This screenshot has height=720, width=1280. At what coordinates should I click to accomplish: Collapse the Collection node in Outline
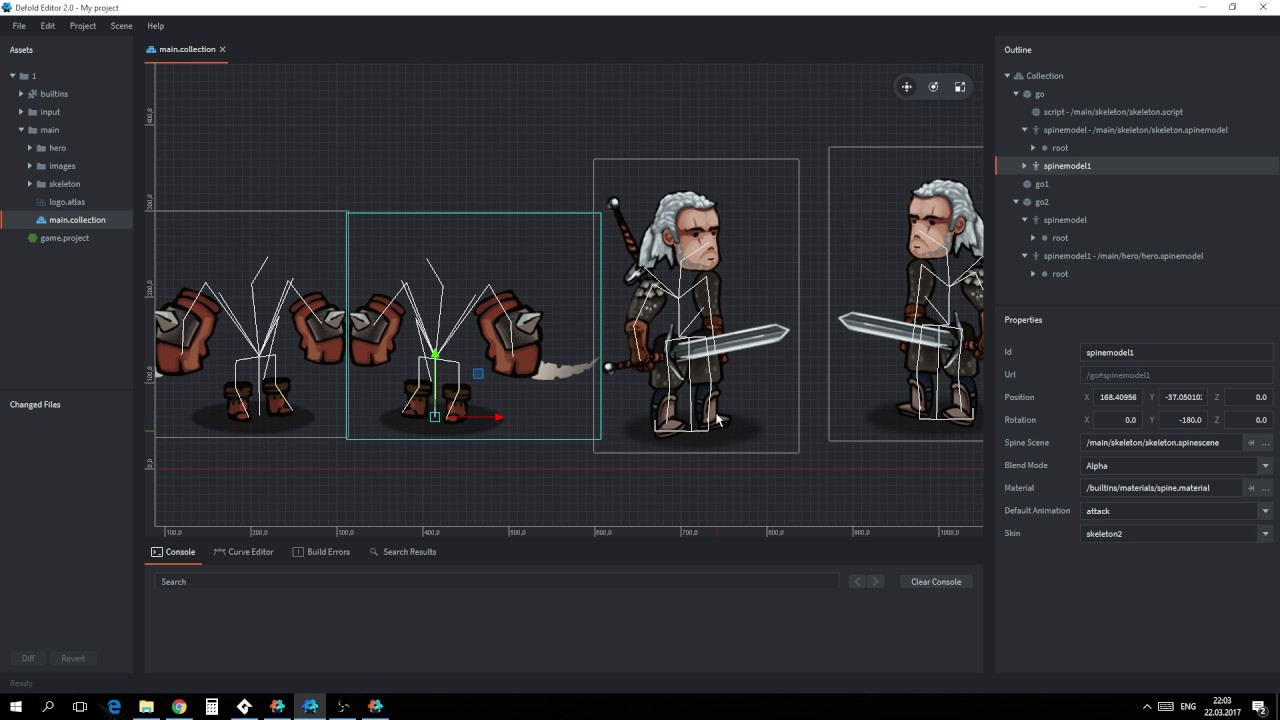(1008, 76)
